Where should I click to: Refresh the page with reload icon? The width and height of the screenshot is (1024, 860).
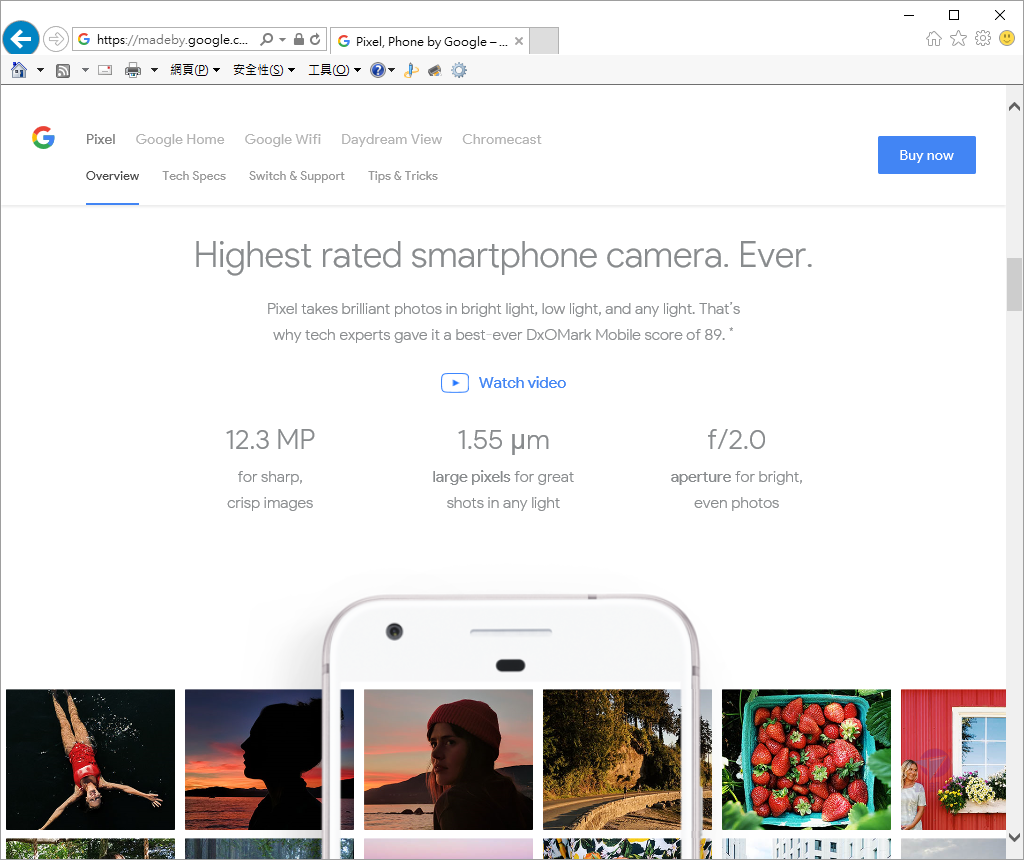[315, 39]
